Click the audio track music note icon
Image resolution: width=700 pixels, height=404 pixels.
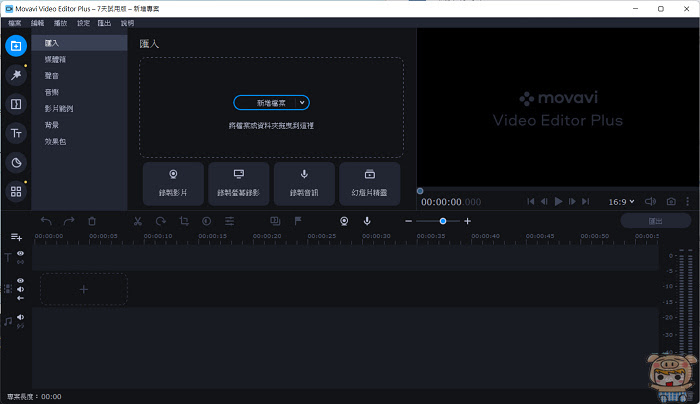tap(8, 321)
